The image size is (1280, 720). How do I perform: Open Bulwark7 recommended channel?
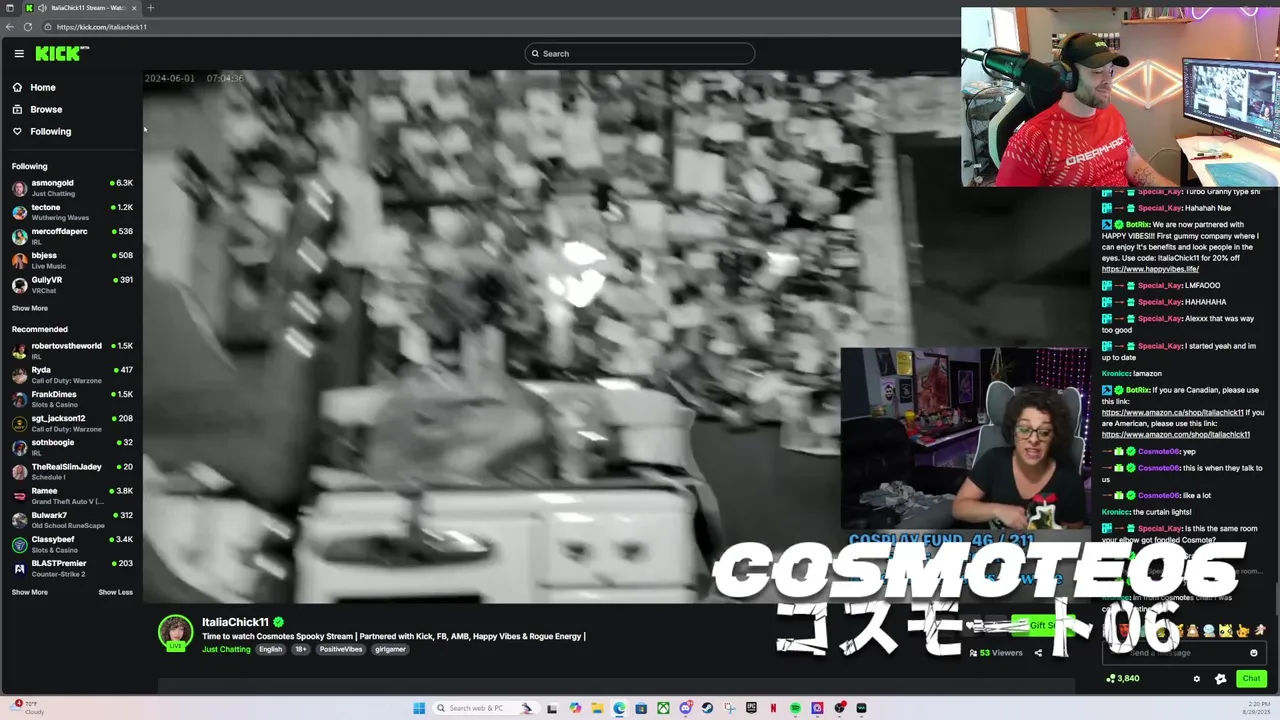click(72, 520)
